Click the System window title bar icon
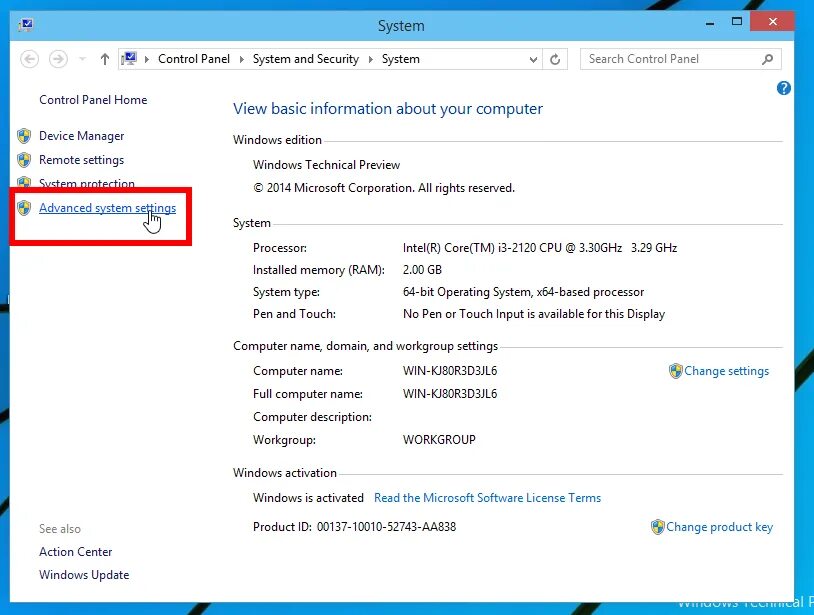 coord(25,24)
